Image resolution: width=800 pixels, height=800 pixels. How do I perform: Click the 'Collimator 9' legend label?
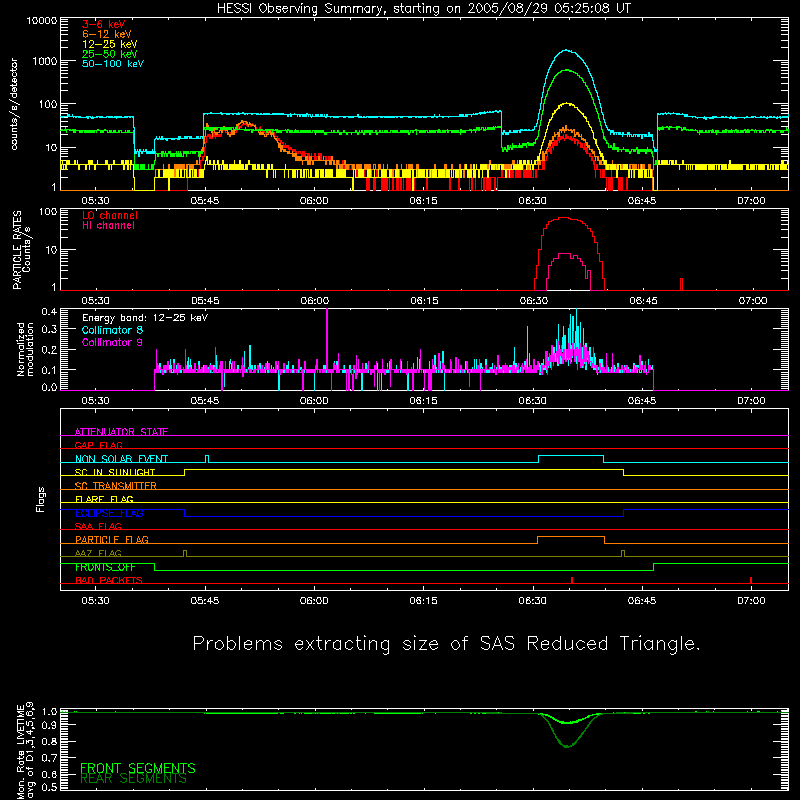pos(112,342)
